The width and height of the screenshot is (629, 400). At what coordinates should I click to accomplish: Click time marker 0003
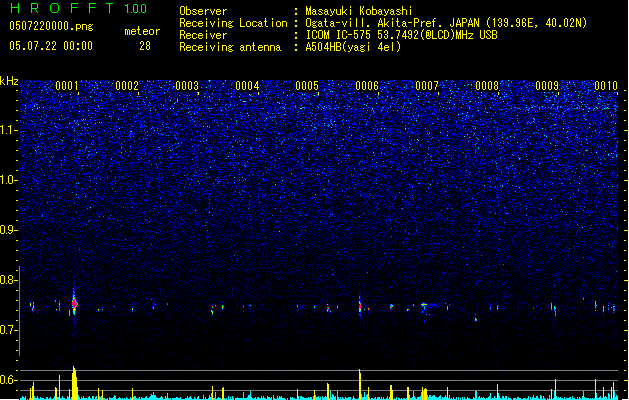click(x=187, y=86)
